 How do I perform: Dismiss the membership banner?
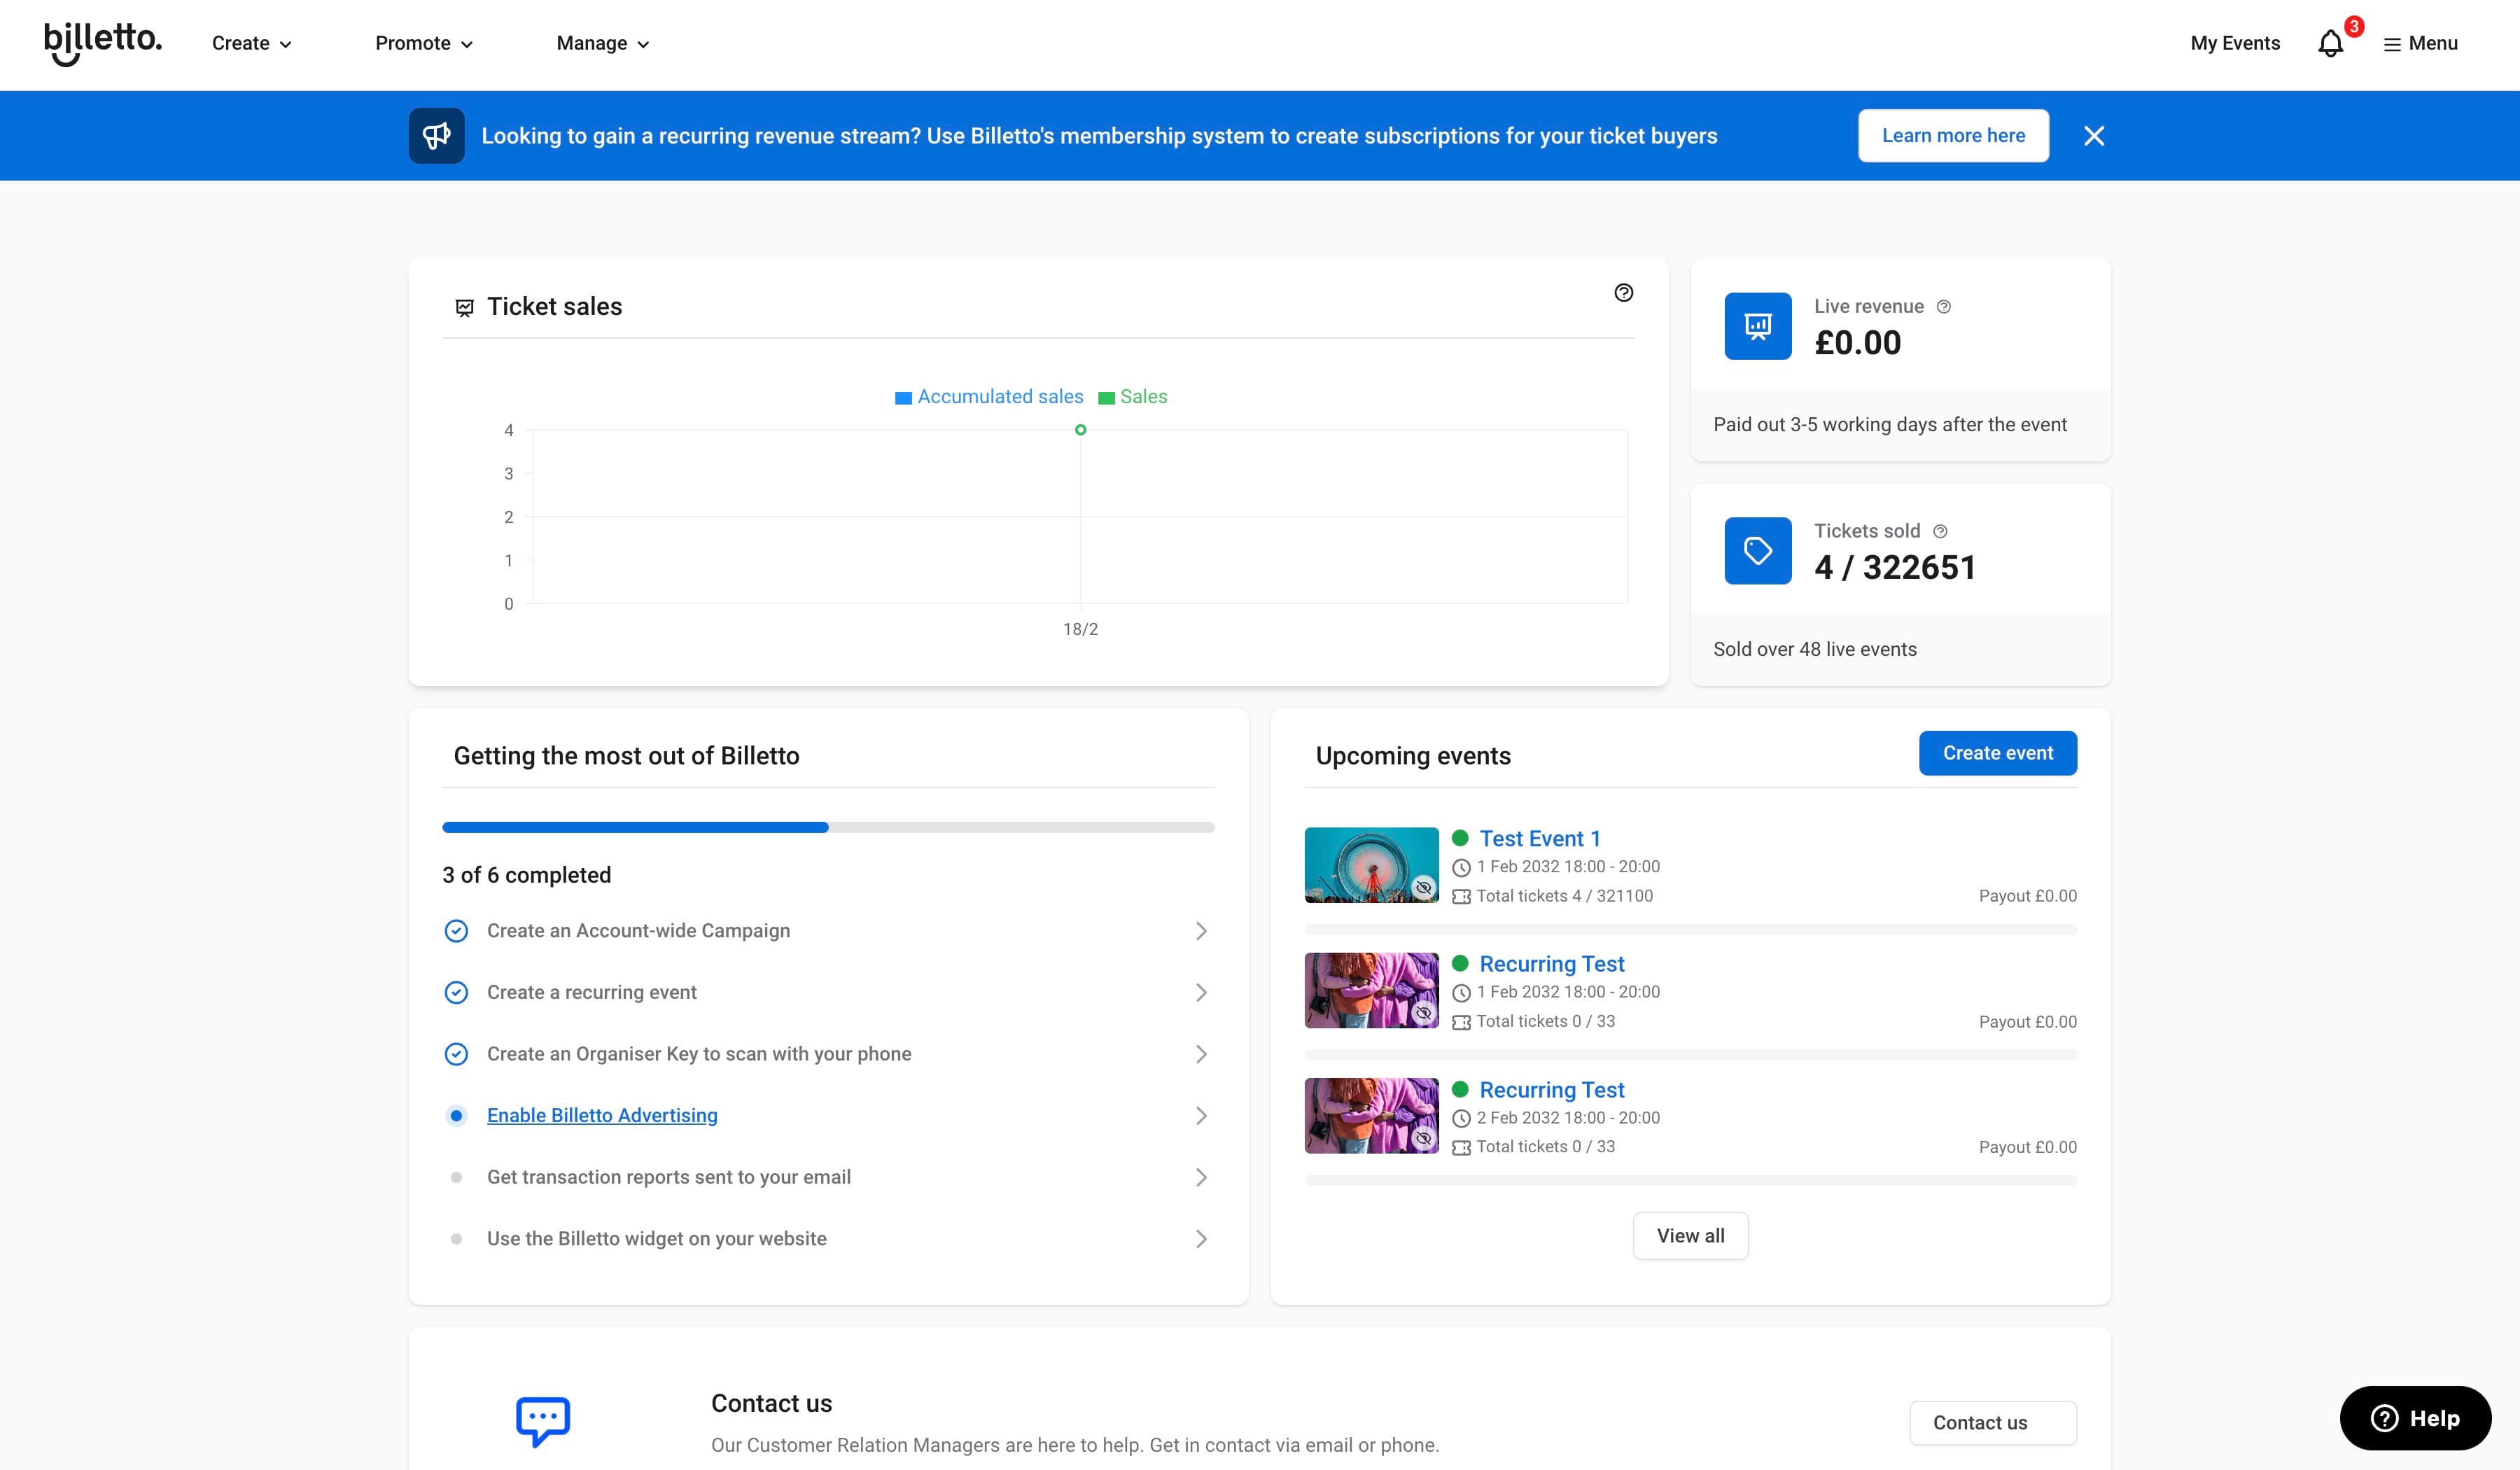pos(2094,135)
